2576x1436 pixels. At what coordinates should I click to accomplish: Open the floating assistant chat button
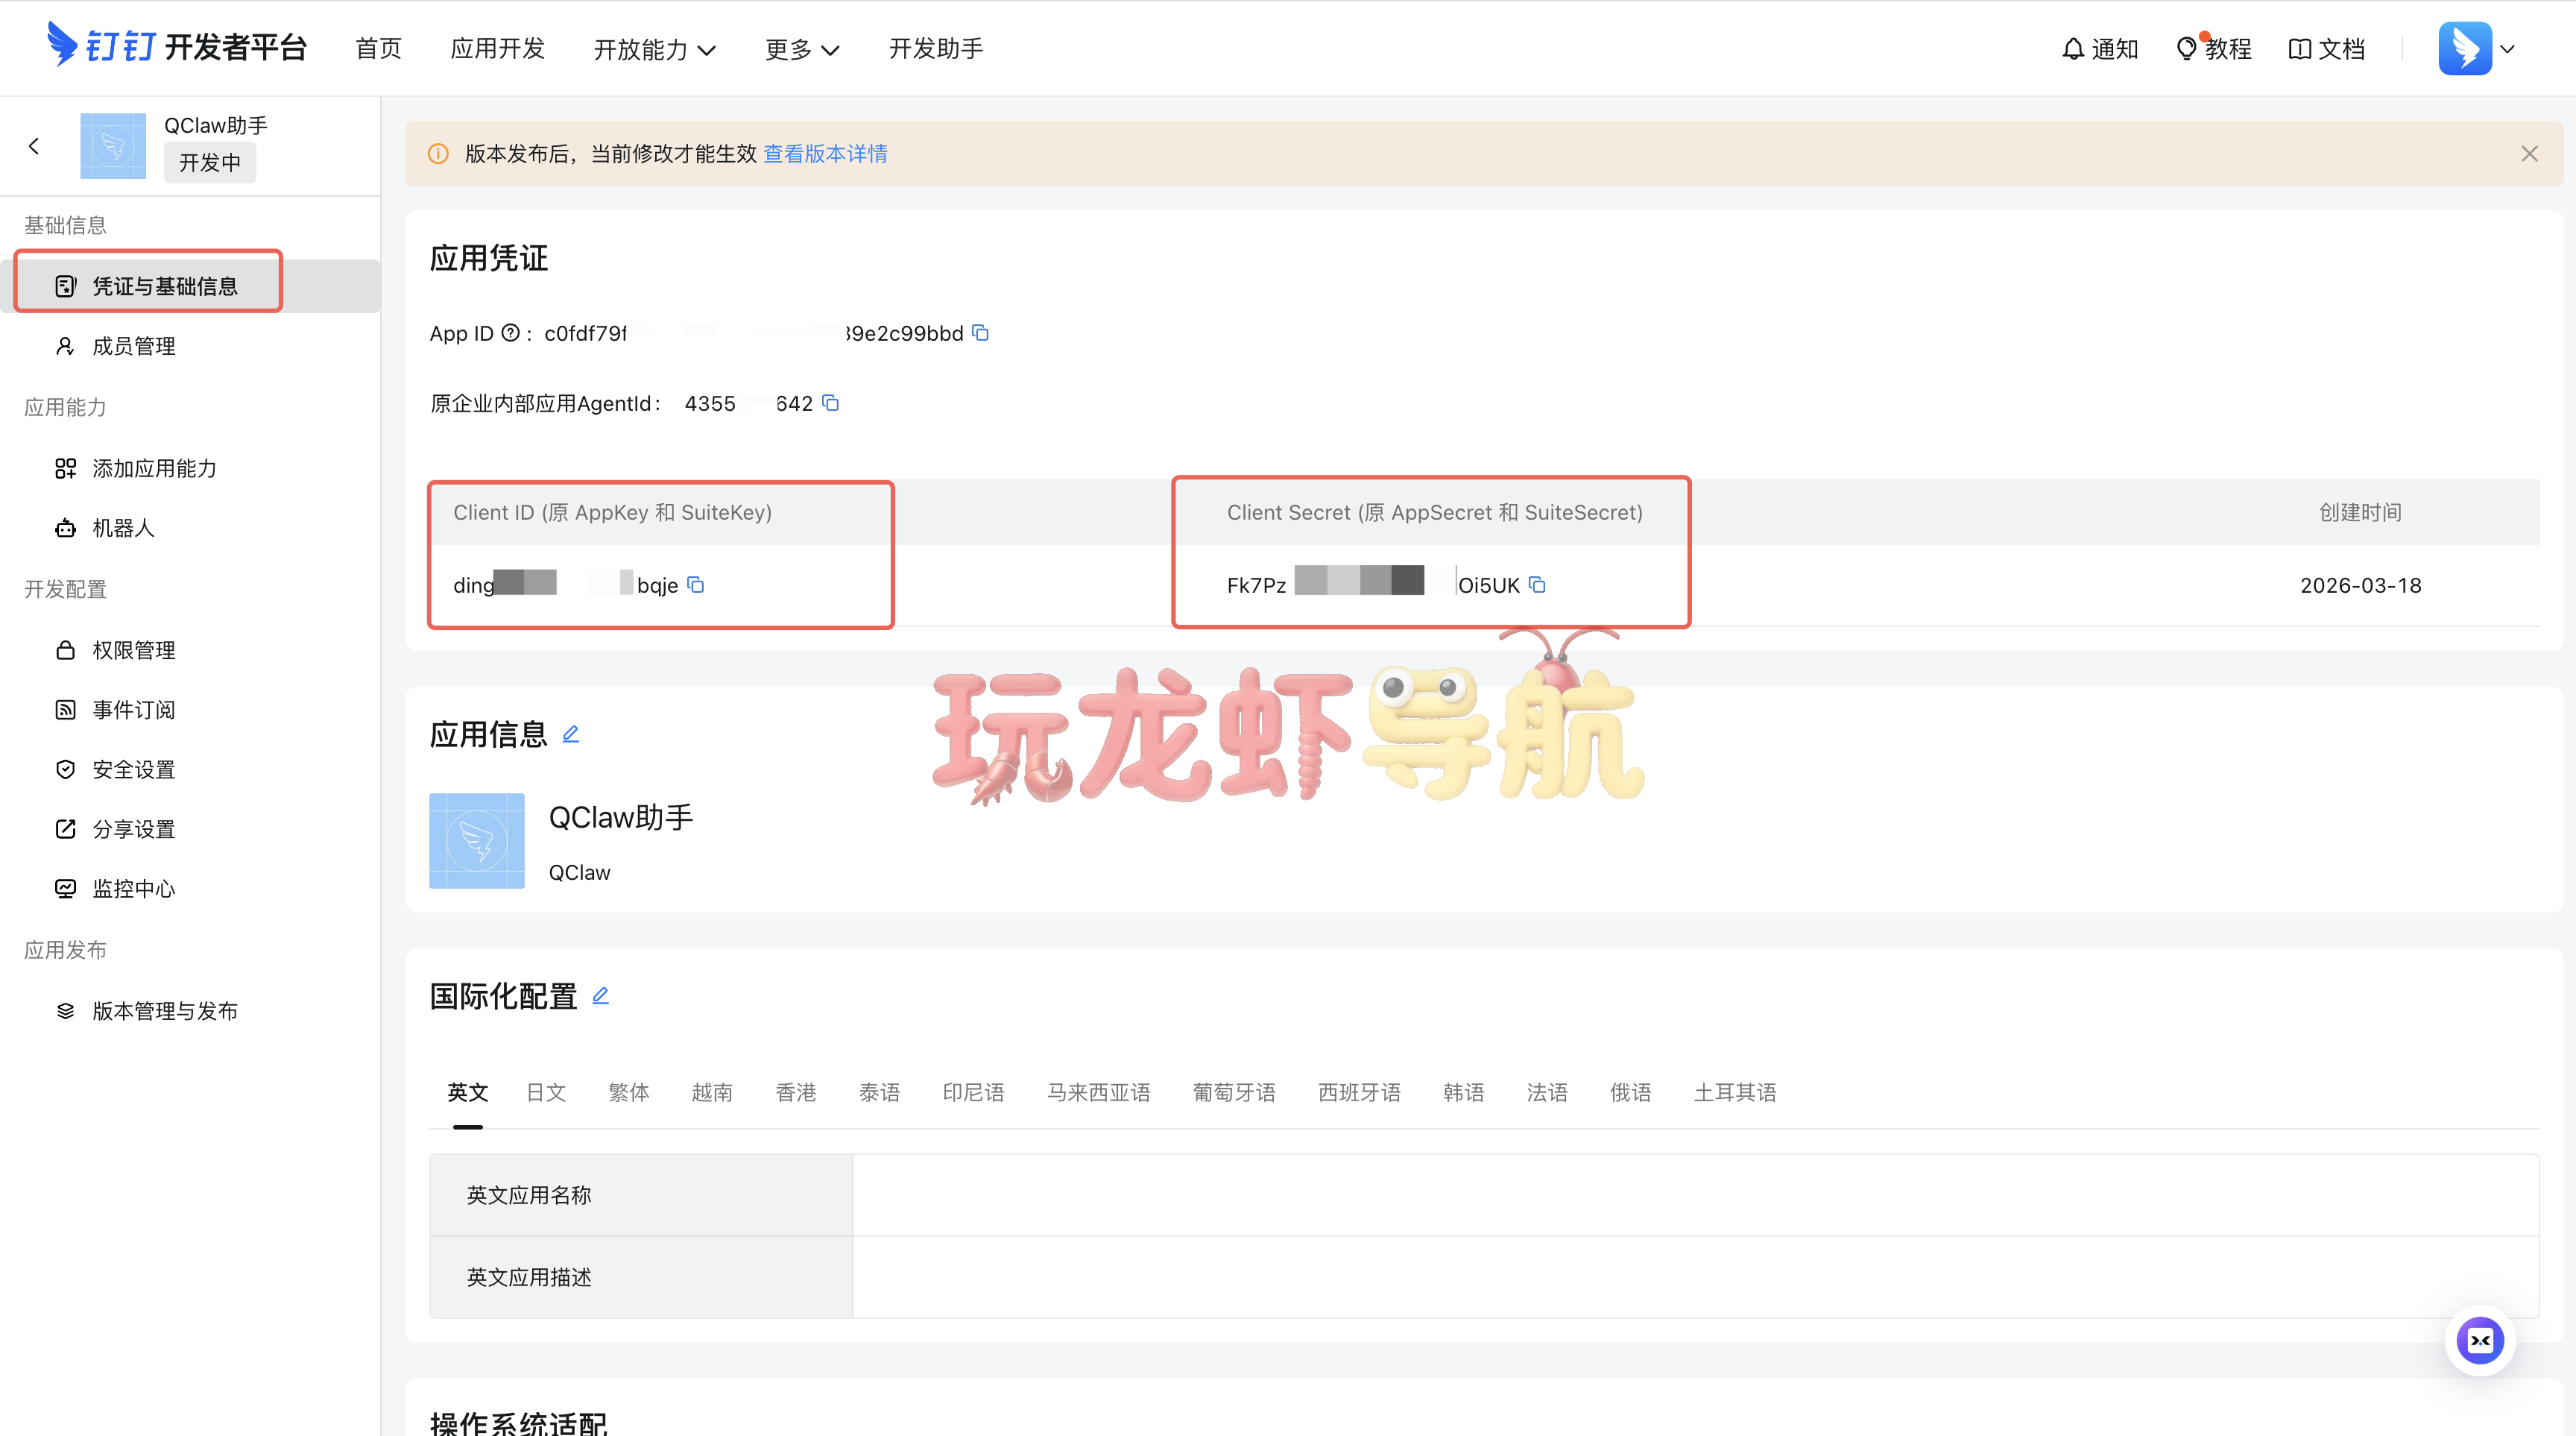[2480, 1341]
